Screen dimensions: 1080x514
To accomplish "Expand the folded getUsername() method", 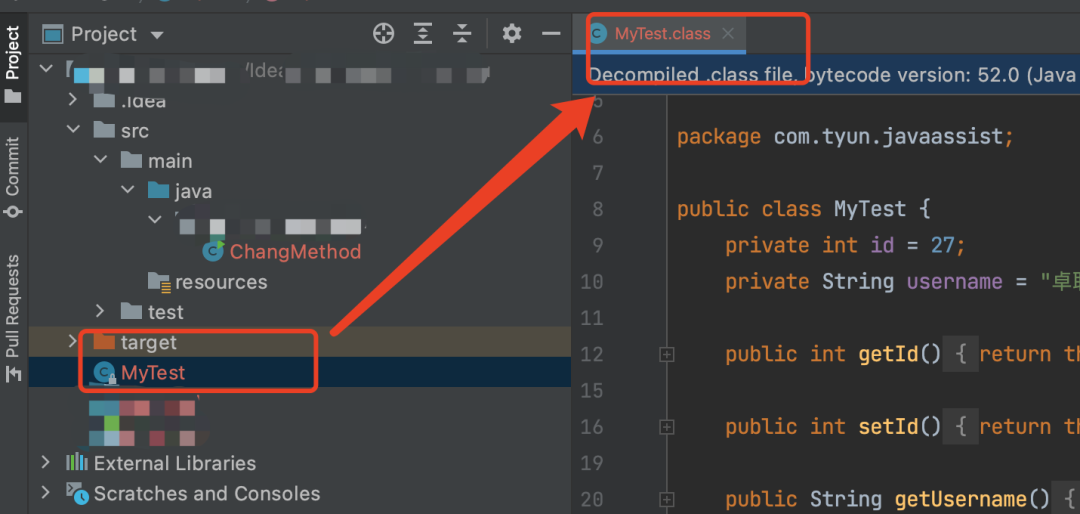I will click(666, 499).
